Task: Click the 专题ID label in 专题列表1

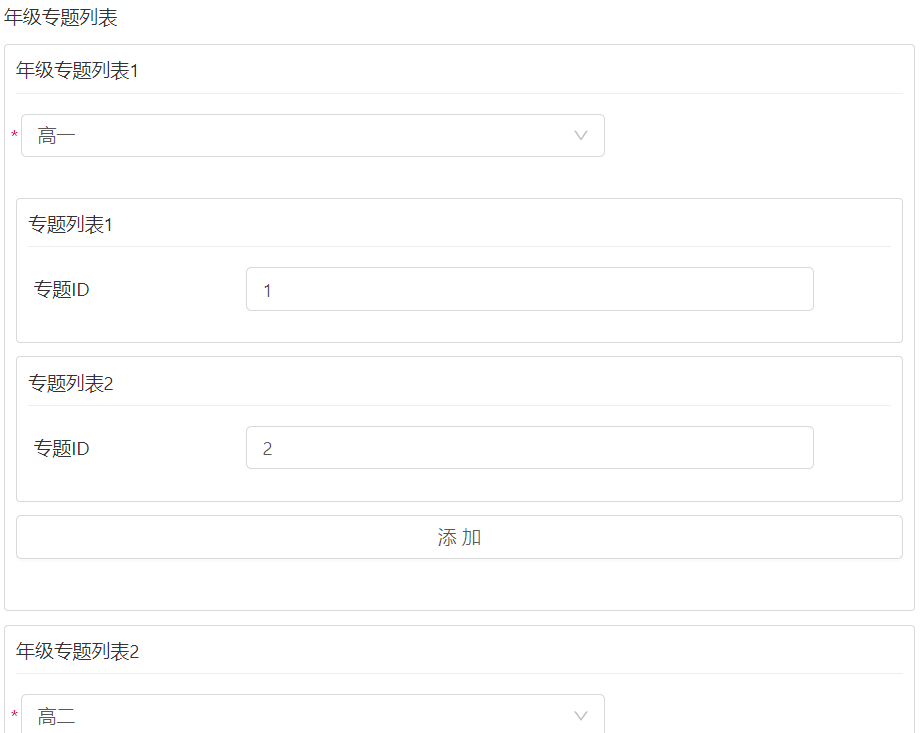Action: (62, 290)
